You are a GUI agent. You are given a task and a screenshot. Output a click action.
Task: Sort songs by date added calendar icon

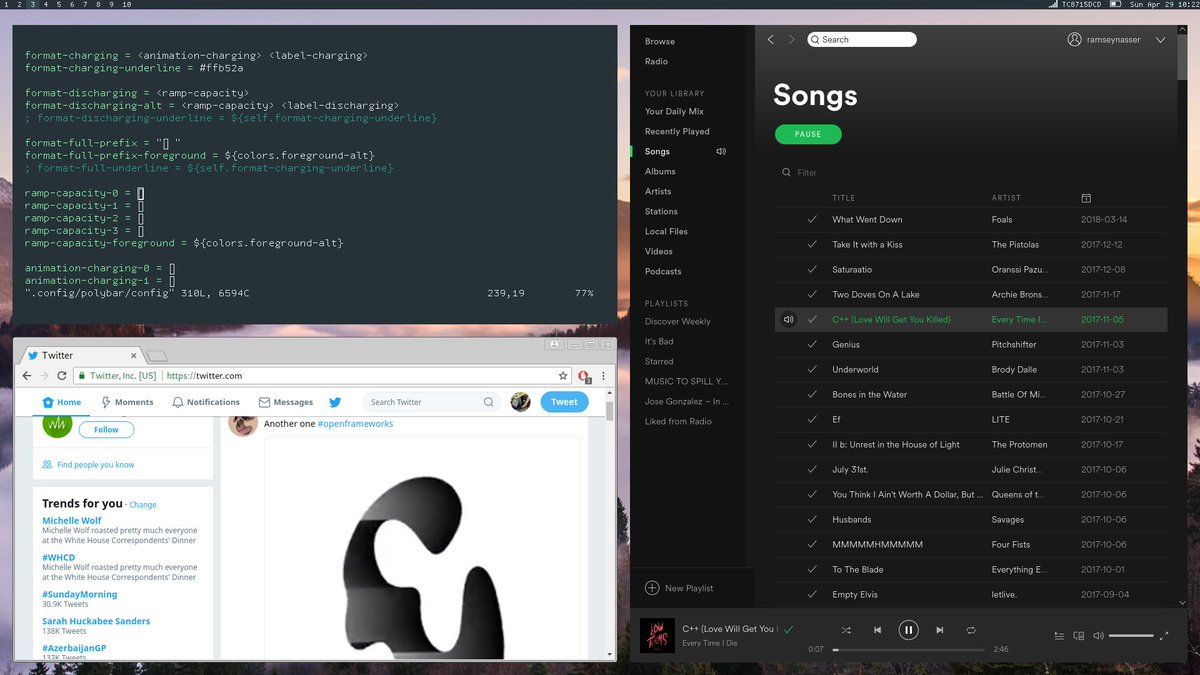point(1086,198)
